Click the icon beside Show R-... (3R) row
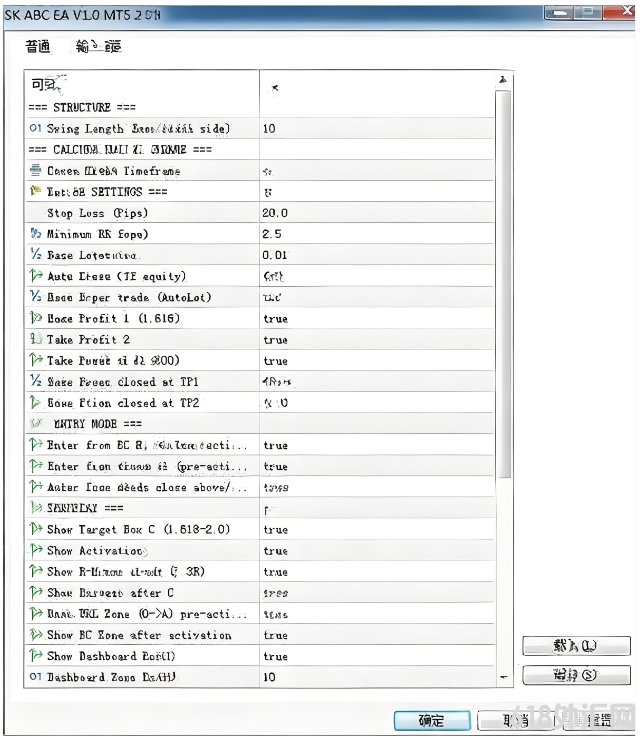Screen dimensions: 643x741 (35, 571)
